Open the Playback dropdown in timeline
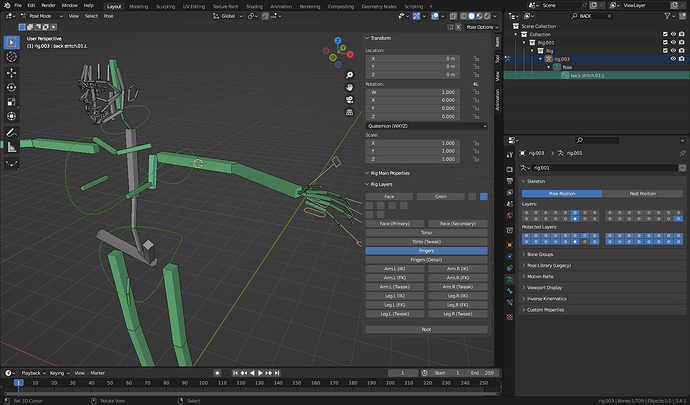The height and width of the screenshot is (405, 690). pyautogui.click(x=33, y=373)
